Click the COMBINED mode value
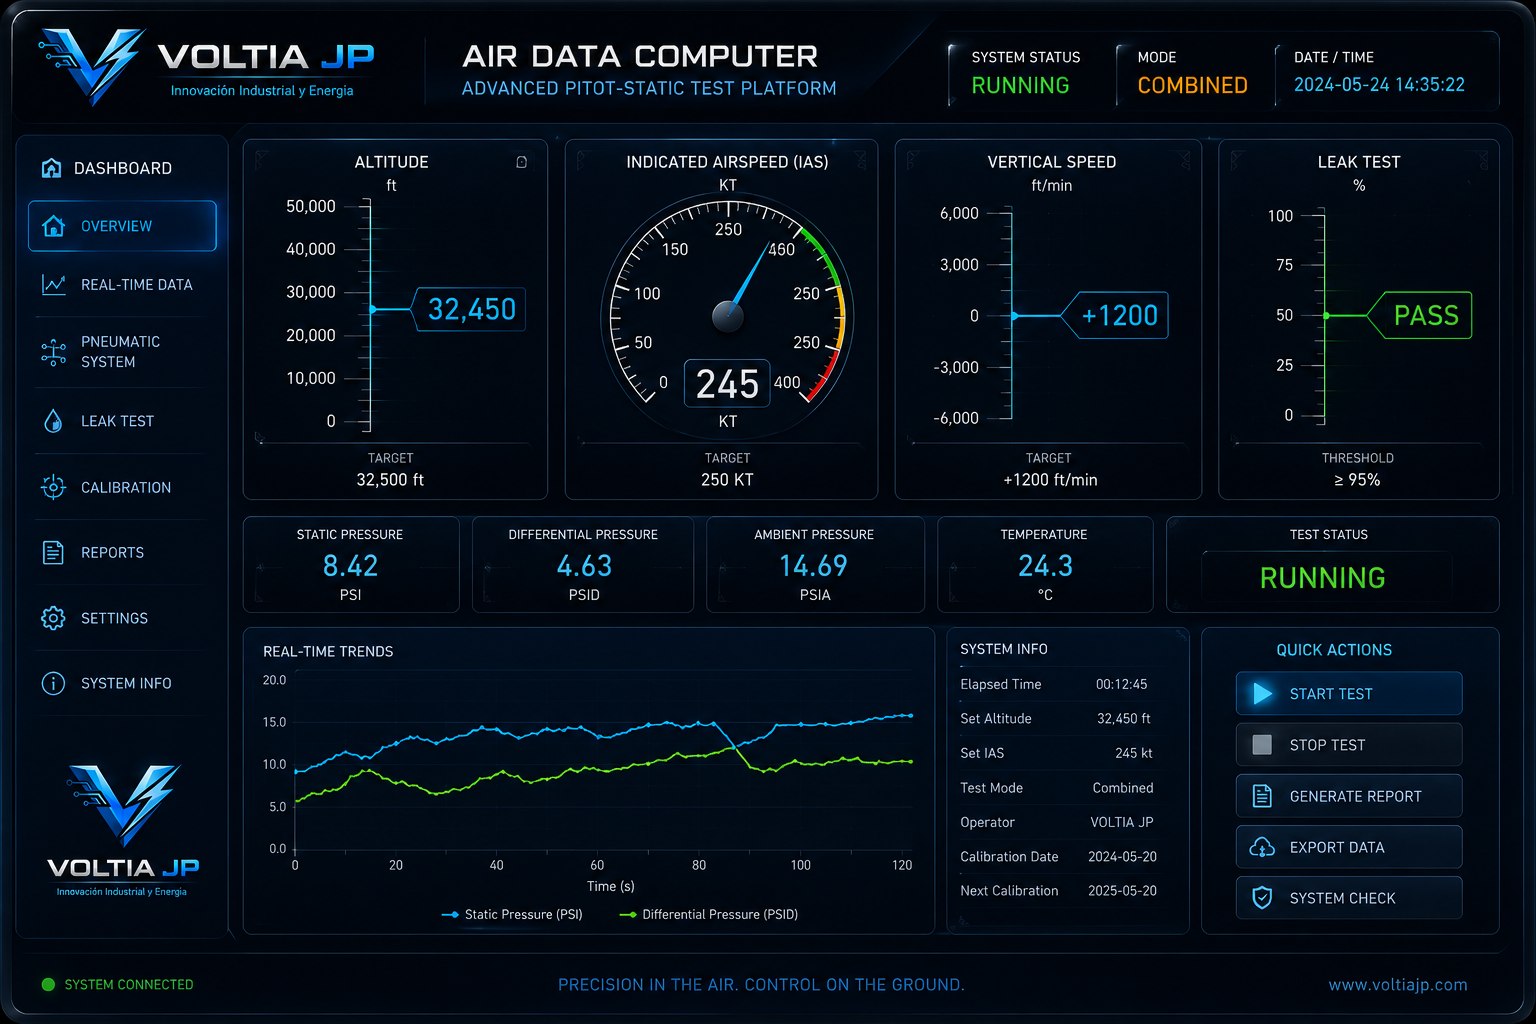 tap(1192, 86)
